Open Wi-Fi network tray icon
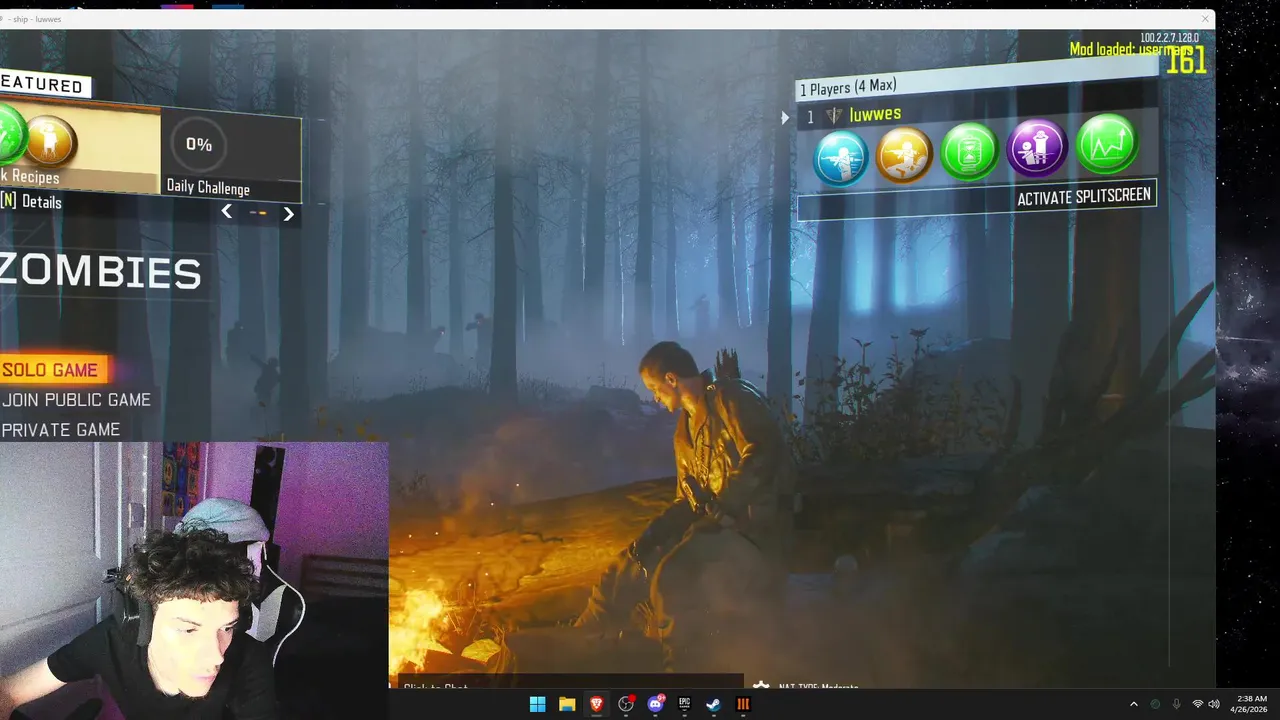 (1198, 704)
